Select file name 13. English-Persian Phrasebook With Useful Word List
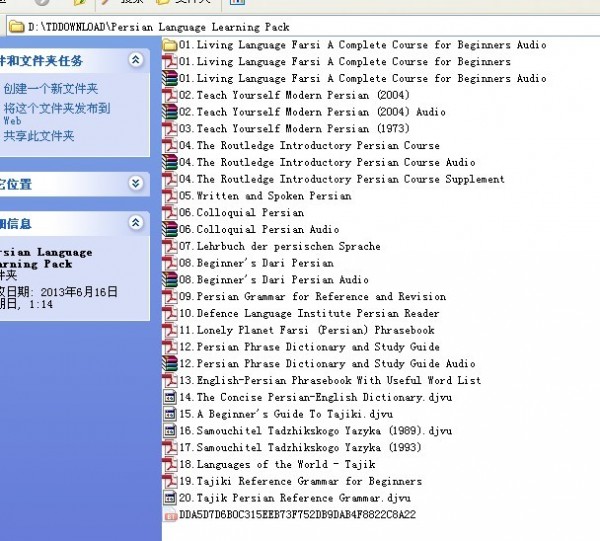 [x=330, y=381]
